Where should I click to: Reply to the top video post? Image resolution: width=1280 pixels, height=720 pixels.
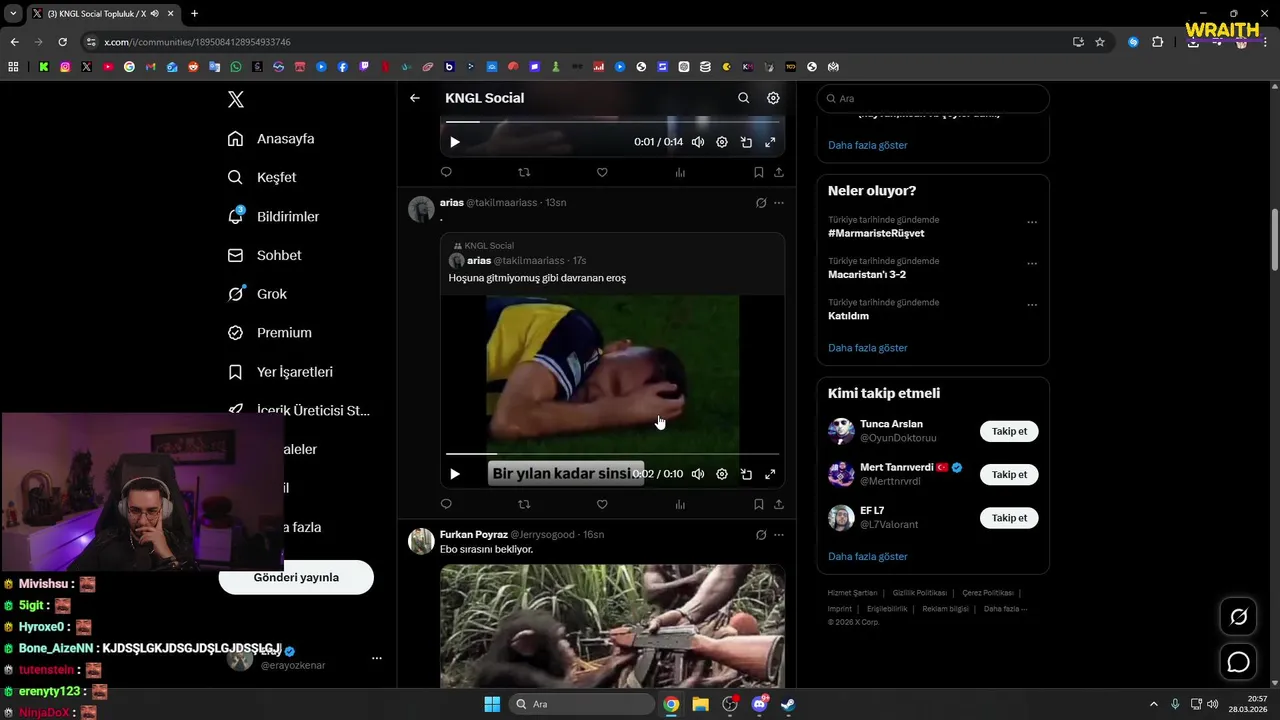pyautogui.click(x=446, y=172)
